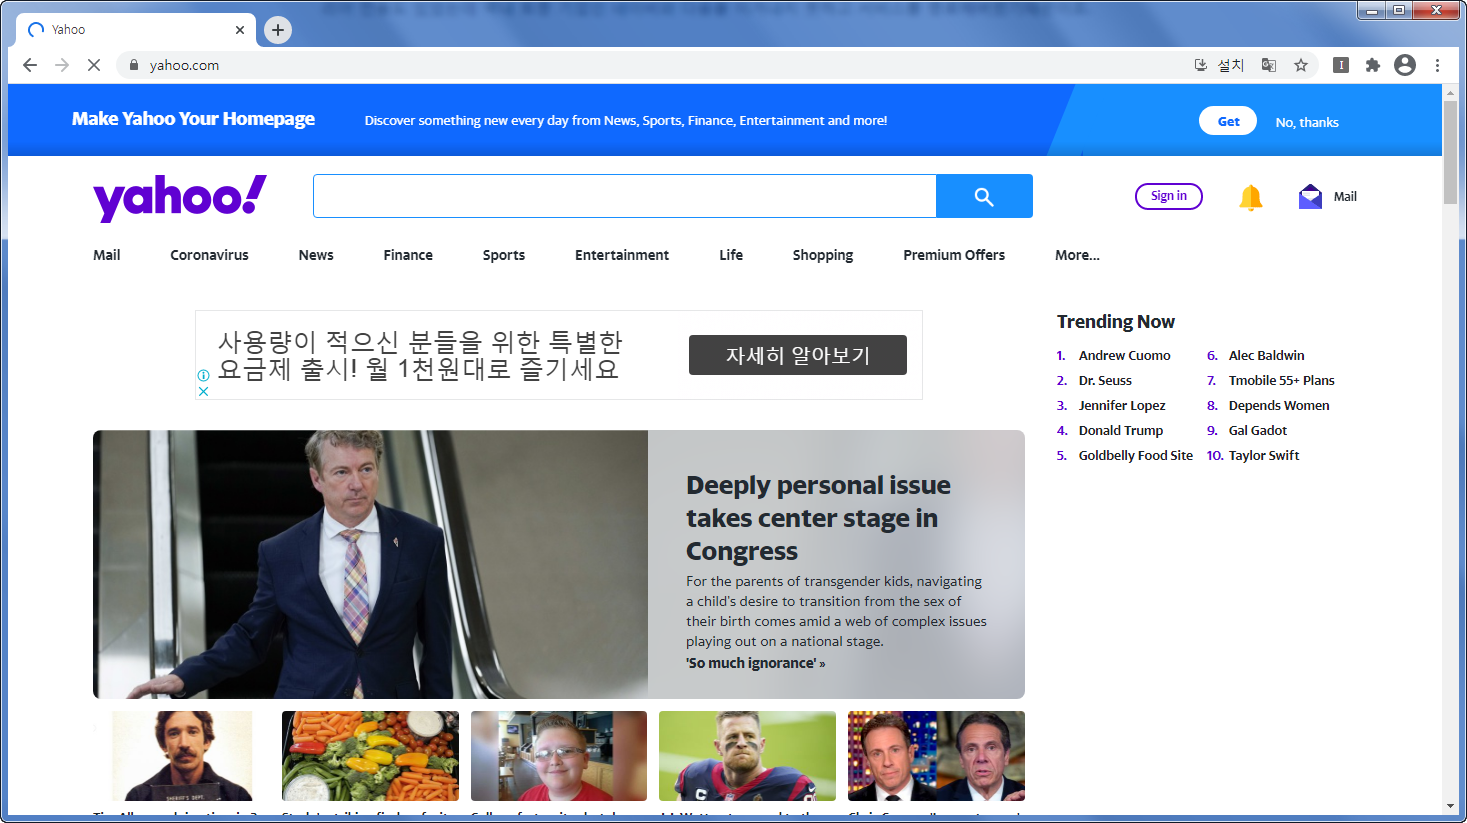Click the browser forward arrow
The width and height of the screenshot is (1467, 823).
pyautogui.click(x=62, y=65)
